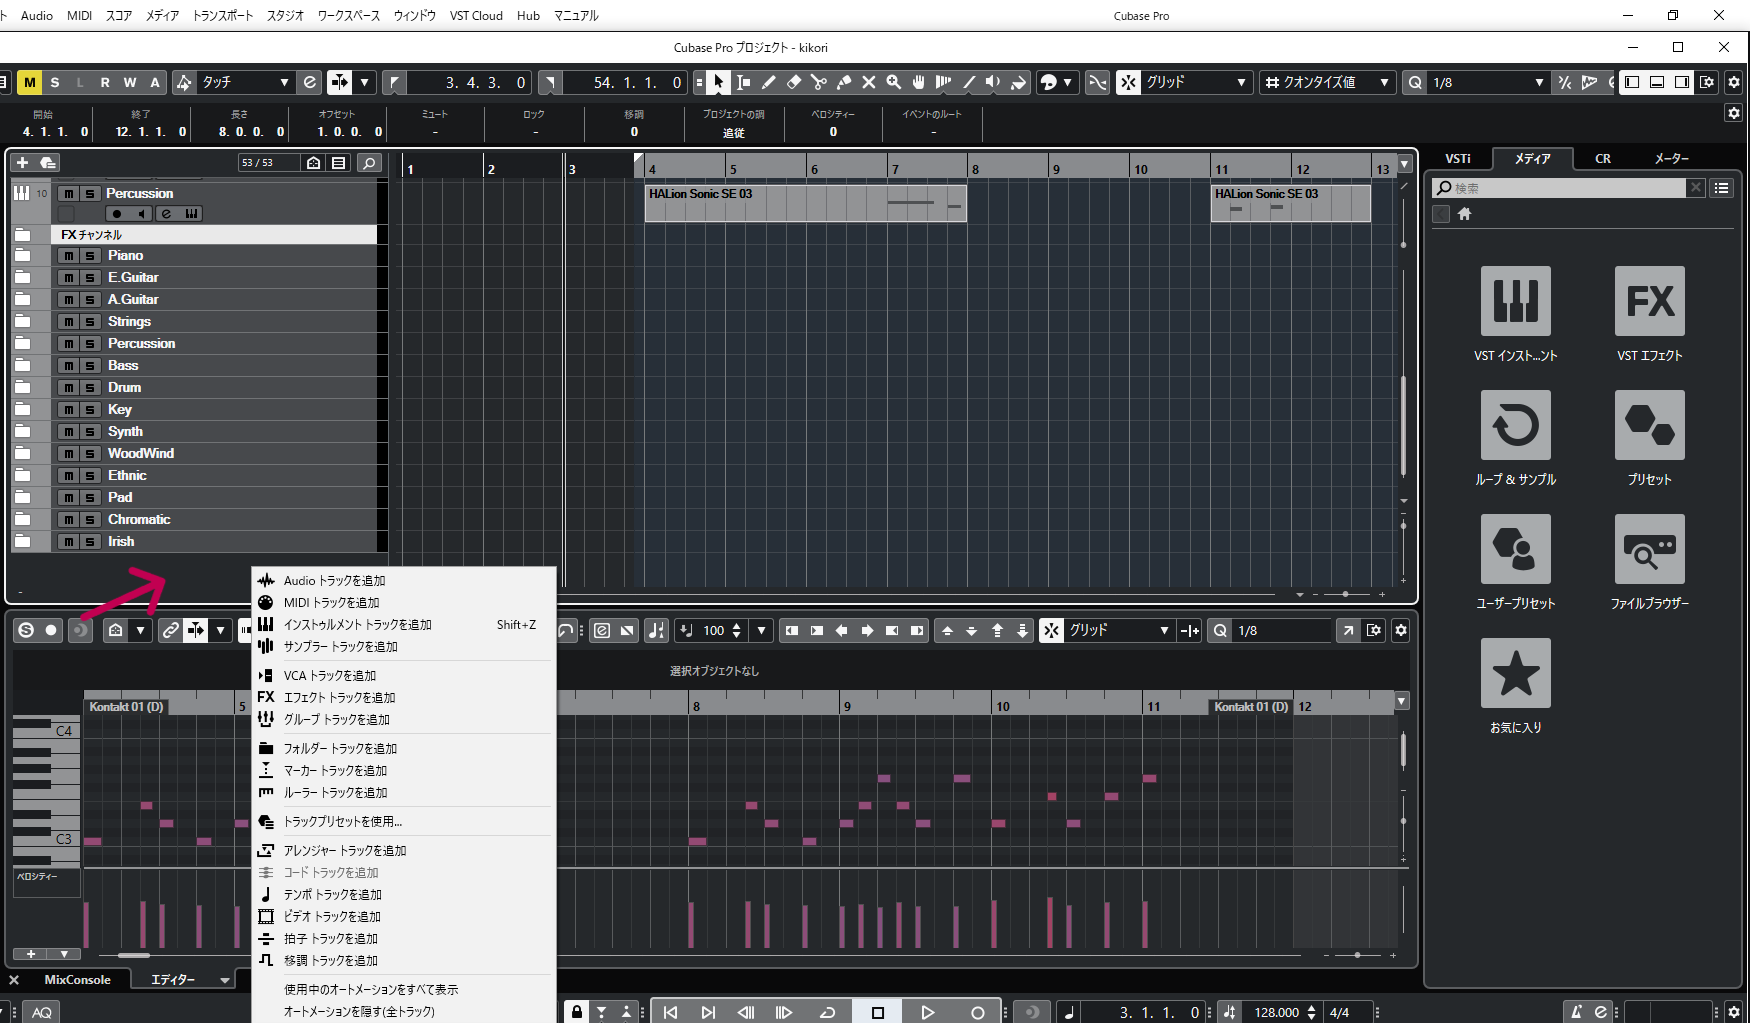The image size is (1750, 1023).
Task: Click the arrangement horizontal zoom slider
Action: click(1346, 594)
